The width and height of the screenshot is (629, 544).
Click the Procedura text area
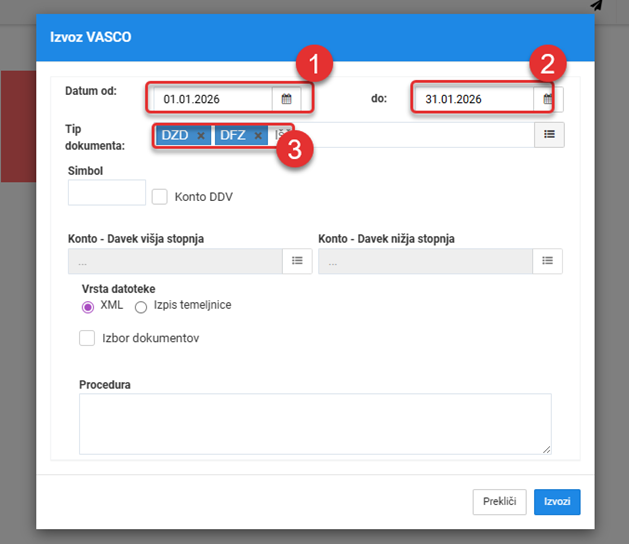point(315,424)
